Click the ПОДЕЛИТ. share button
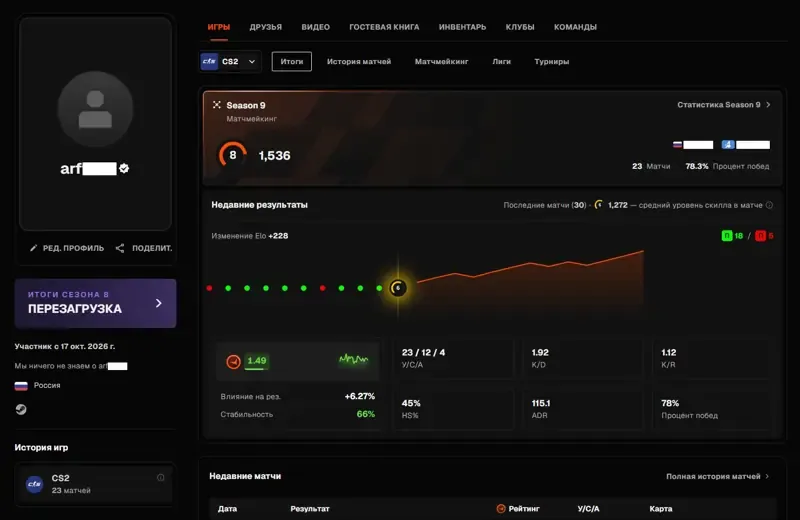800x520 pixels. pyautogui.click(x=152, y=248)
